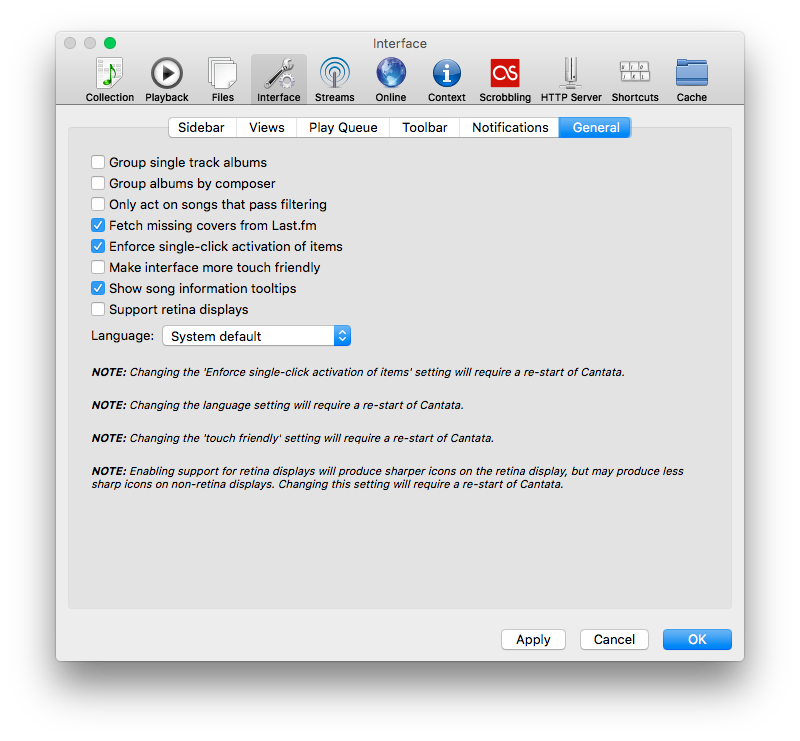This screenshot has height=741, width=800.
Task: Open the Shortcuts keyboard icon
Action: coord(635,79)
